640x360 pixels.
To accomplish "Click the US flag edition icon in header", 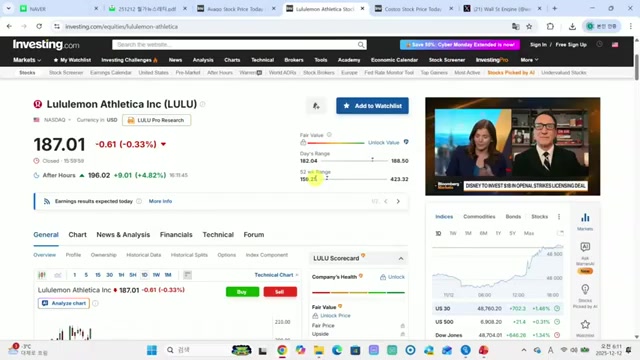I will point(615,44).
